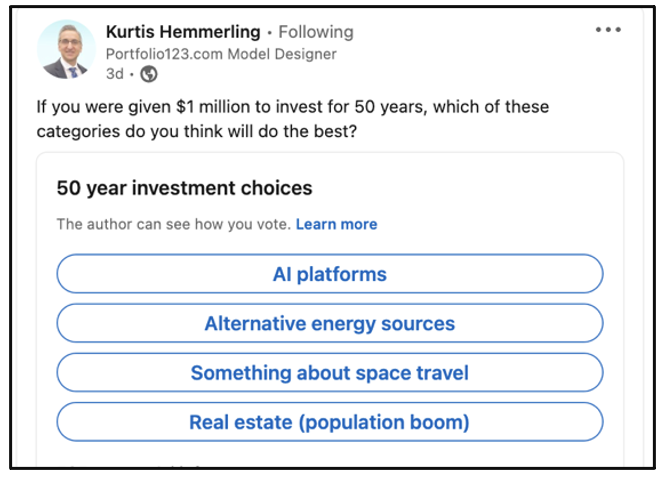The height and width of the screenshot is (480, 664).
Task: Click the Following status label
Action: 316,32
